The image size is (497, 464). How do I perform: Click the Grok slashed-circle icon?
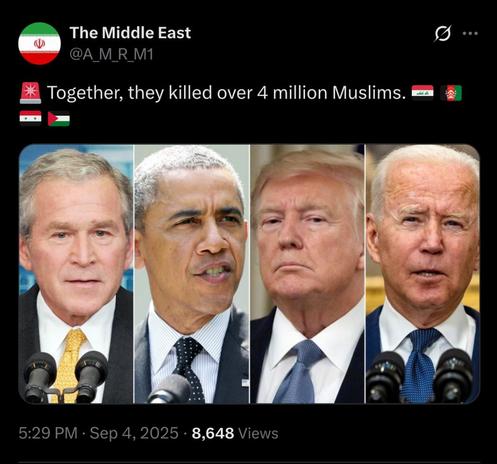443,33
